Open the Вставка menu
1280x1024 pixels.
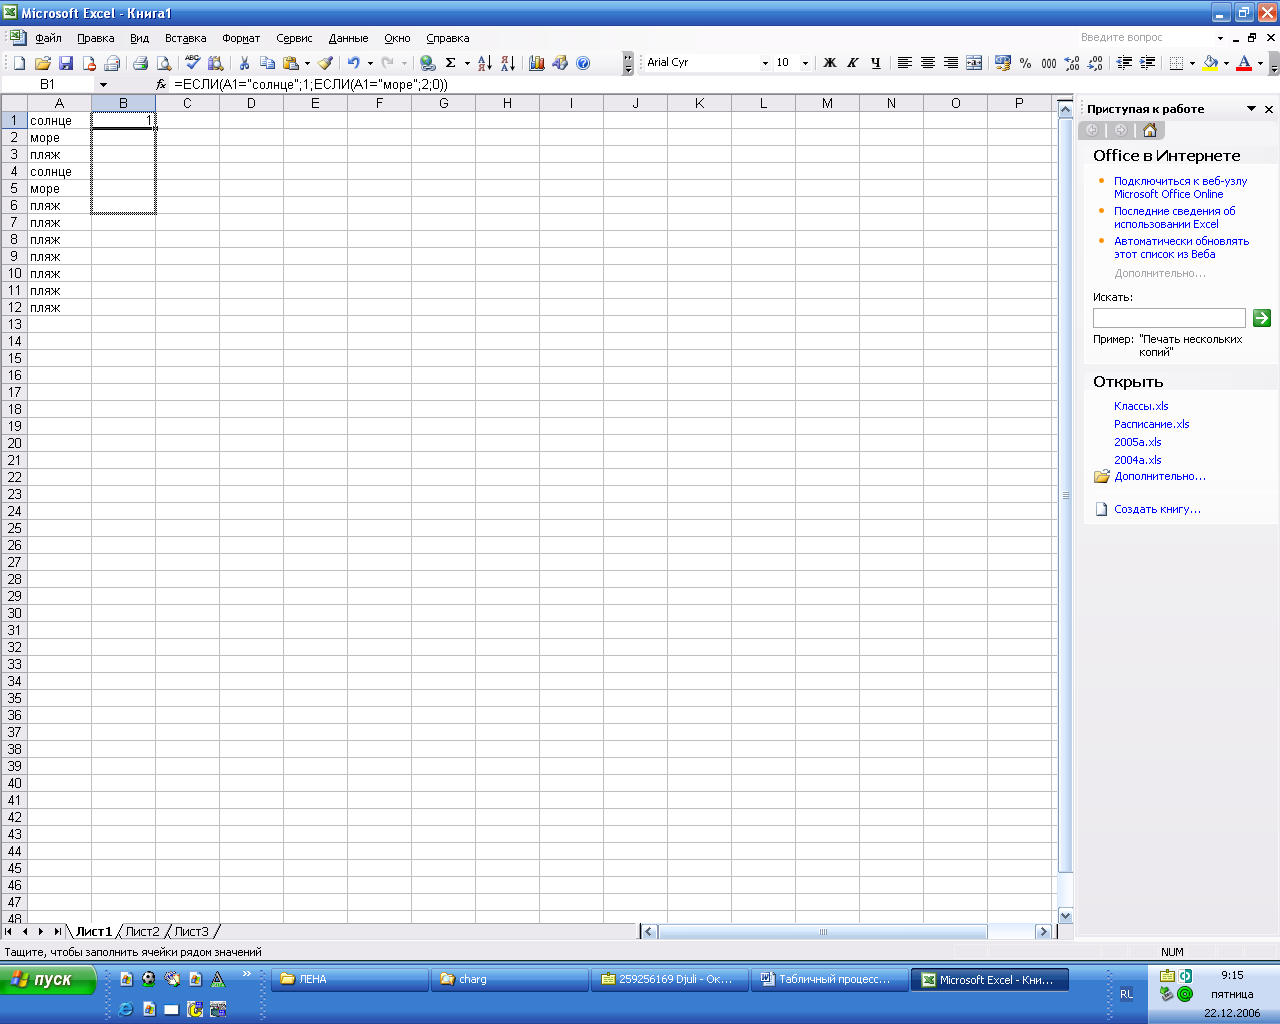pyautogui.click(x=186, y=38)
